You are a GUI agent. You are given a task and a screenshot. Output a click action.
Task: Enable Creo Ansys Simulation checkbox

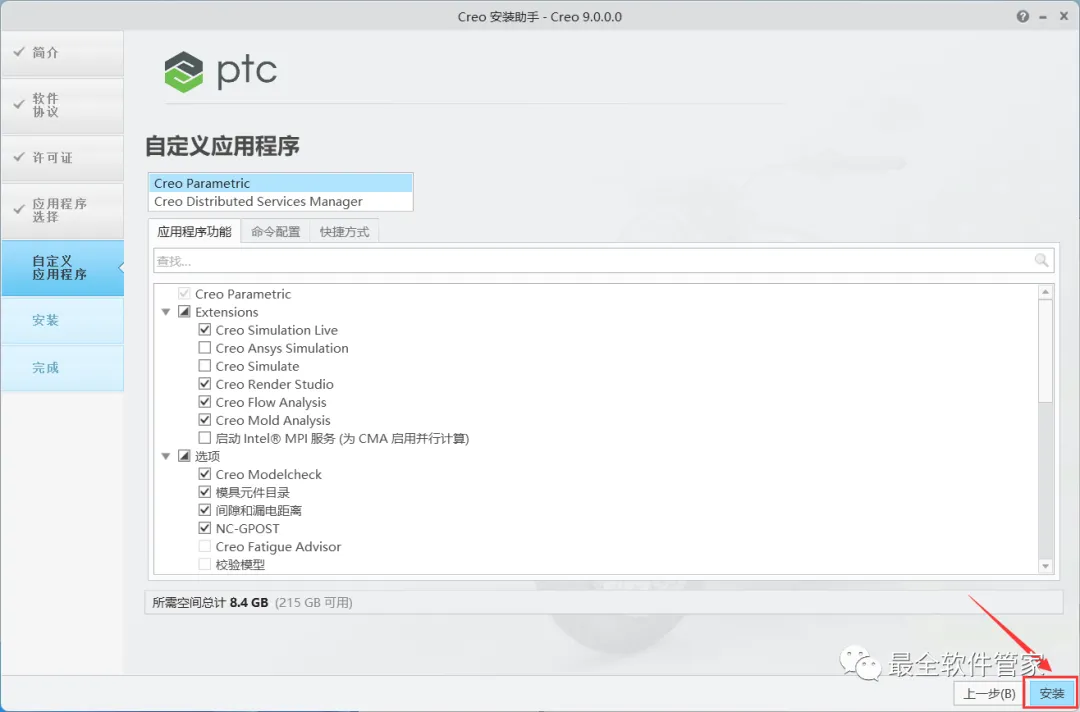click(x=205, y=348)
